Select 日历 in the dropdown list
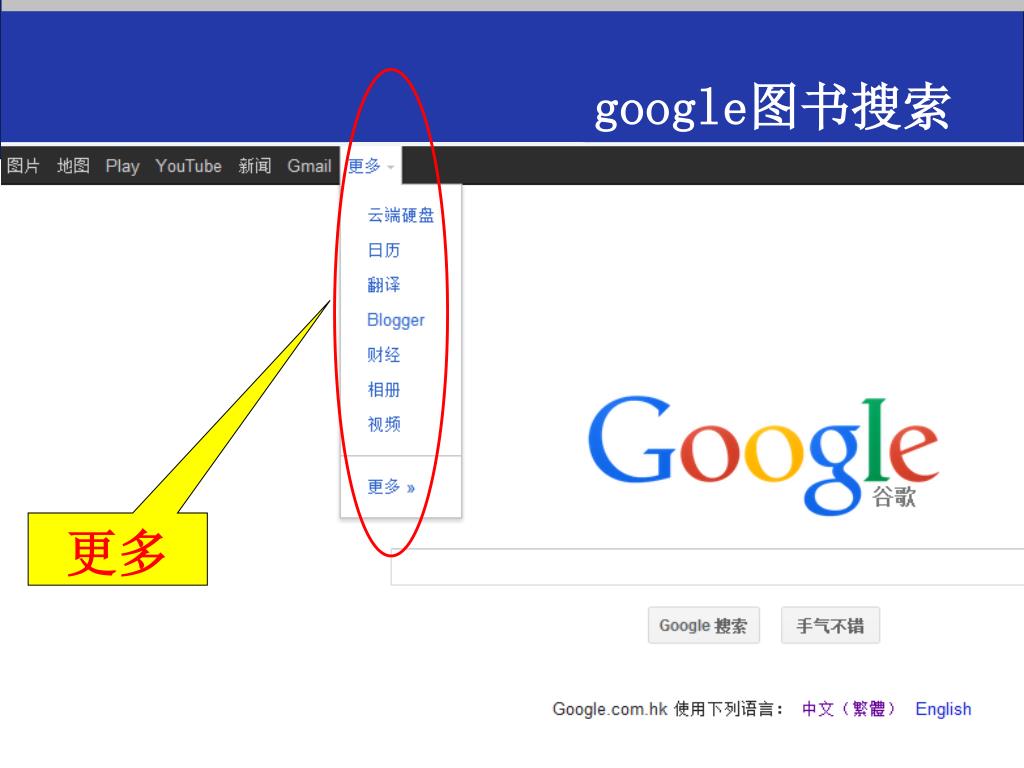 pyautogui.click(x=384, y=250)
